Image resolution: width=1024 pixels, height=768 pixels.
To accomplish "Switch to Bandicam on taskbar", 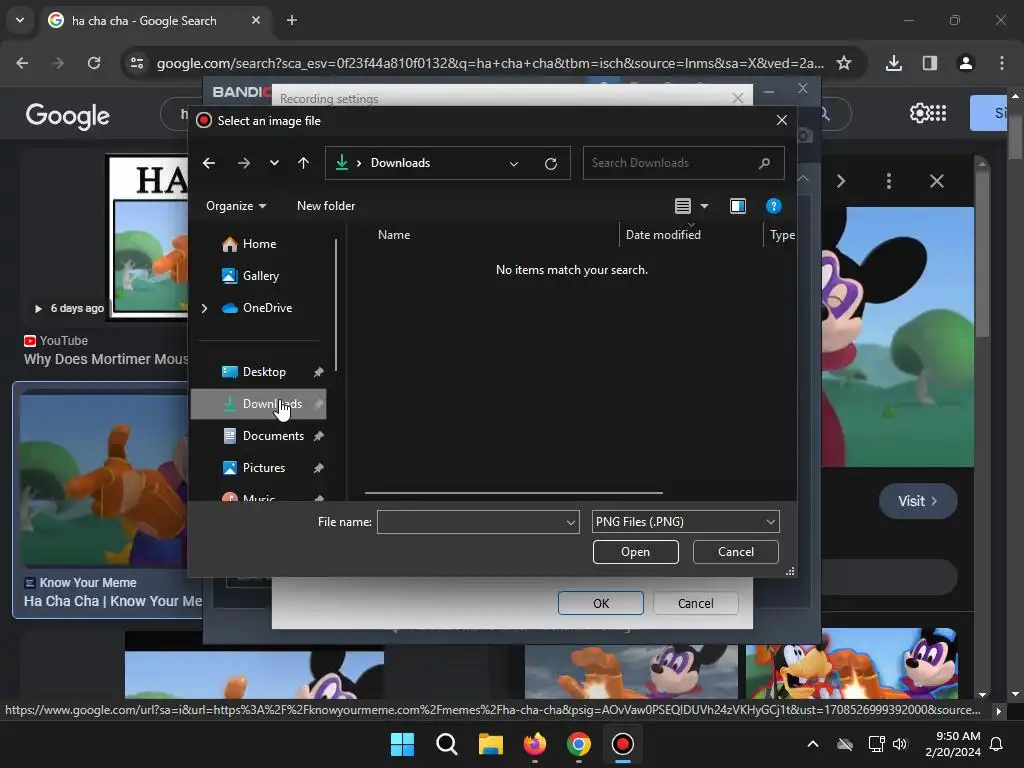I will (622, 744).
